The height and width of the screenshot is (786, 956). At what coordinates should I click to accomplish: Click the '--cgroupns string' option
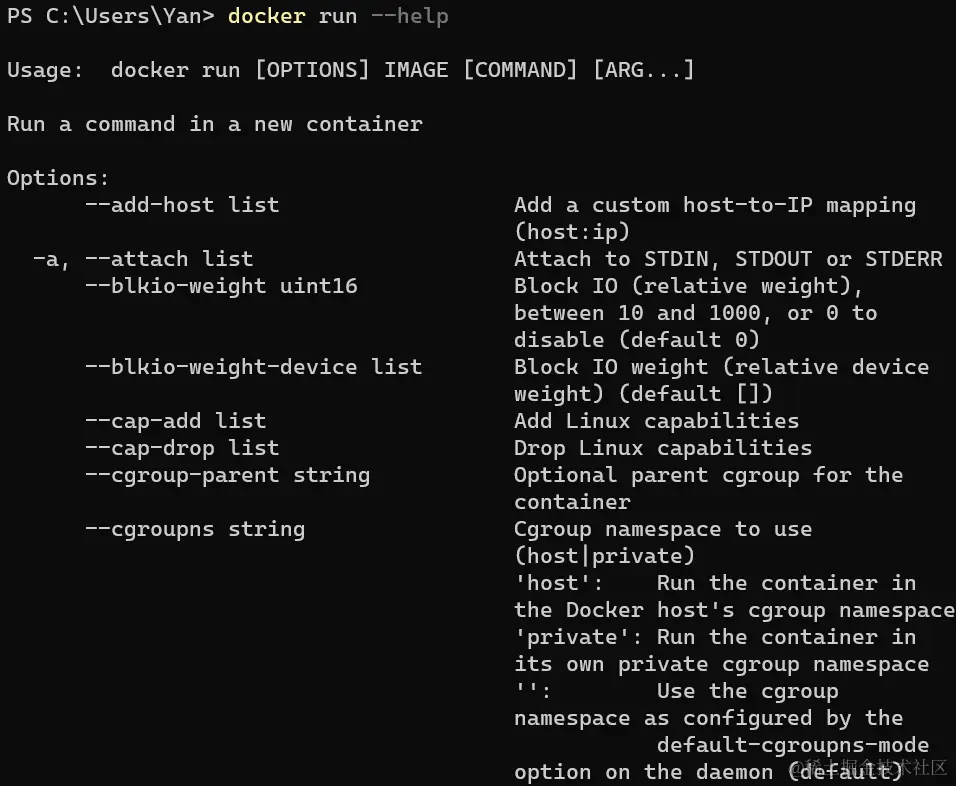tap(194, 529)
